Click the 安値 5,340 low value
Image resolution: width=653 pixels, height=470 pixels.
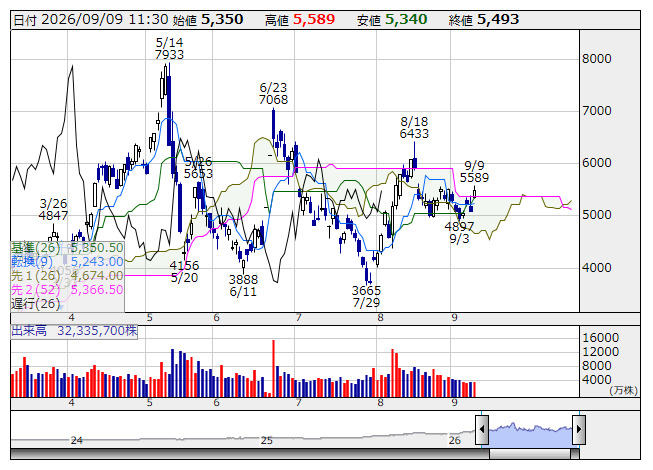coord(392,20)
